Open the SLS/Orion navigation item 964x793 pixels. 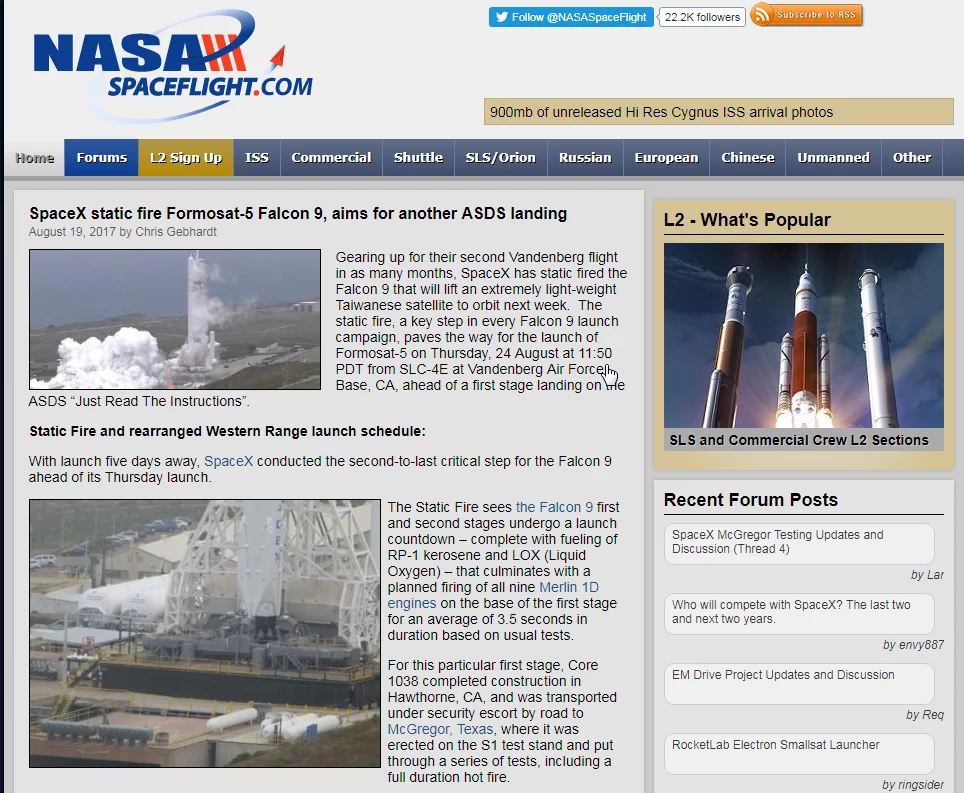click(x=500, y=158)
